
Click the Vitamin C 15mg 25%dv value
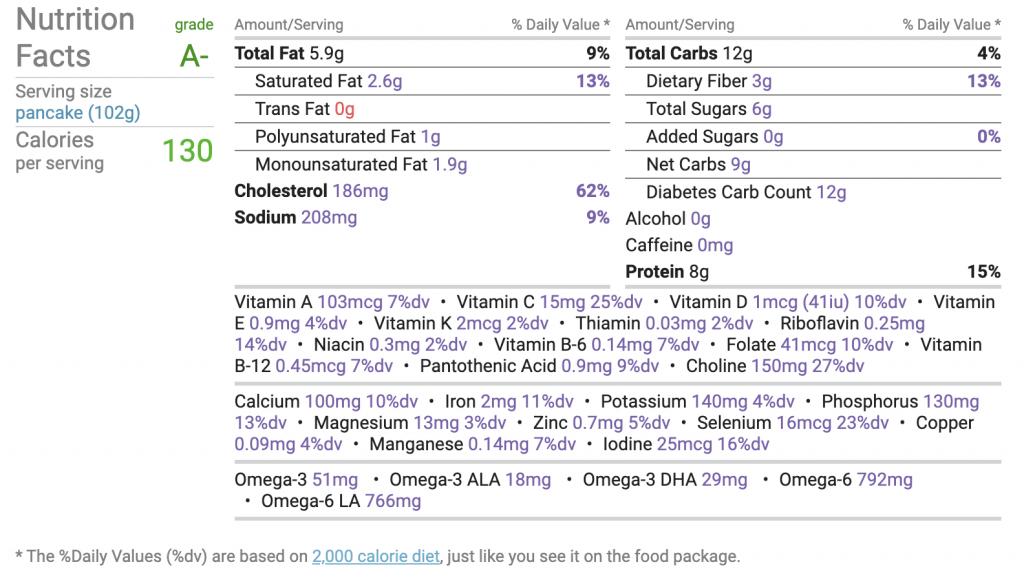tap(591, 302)
